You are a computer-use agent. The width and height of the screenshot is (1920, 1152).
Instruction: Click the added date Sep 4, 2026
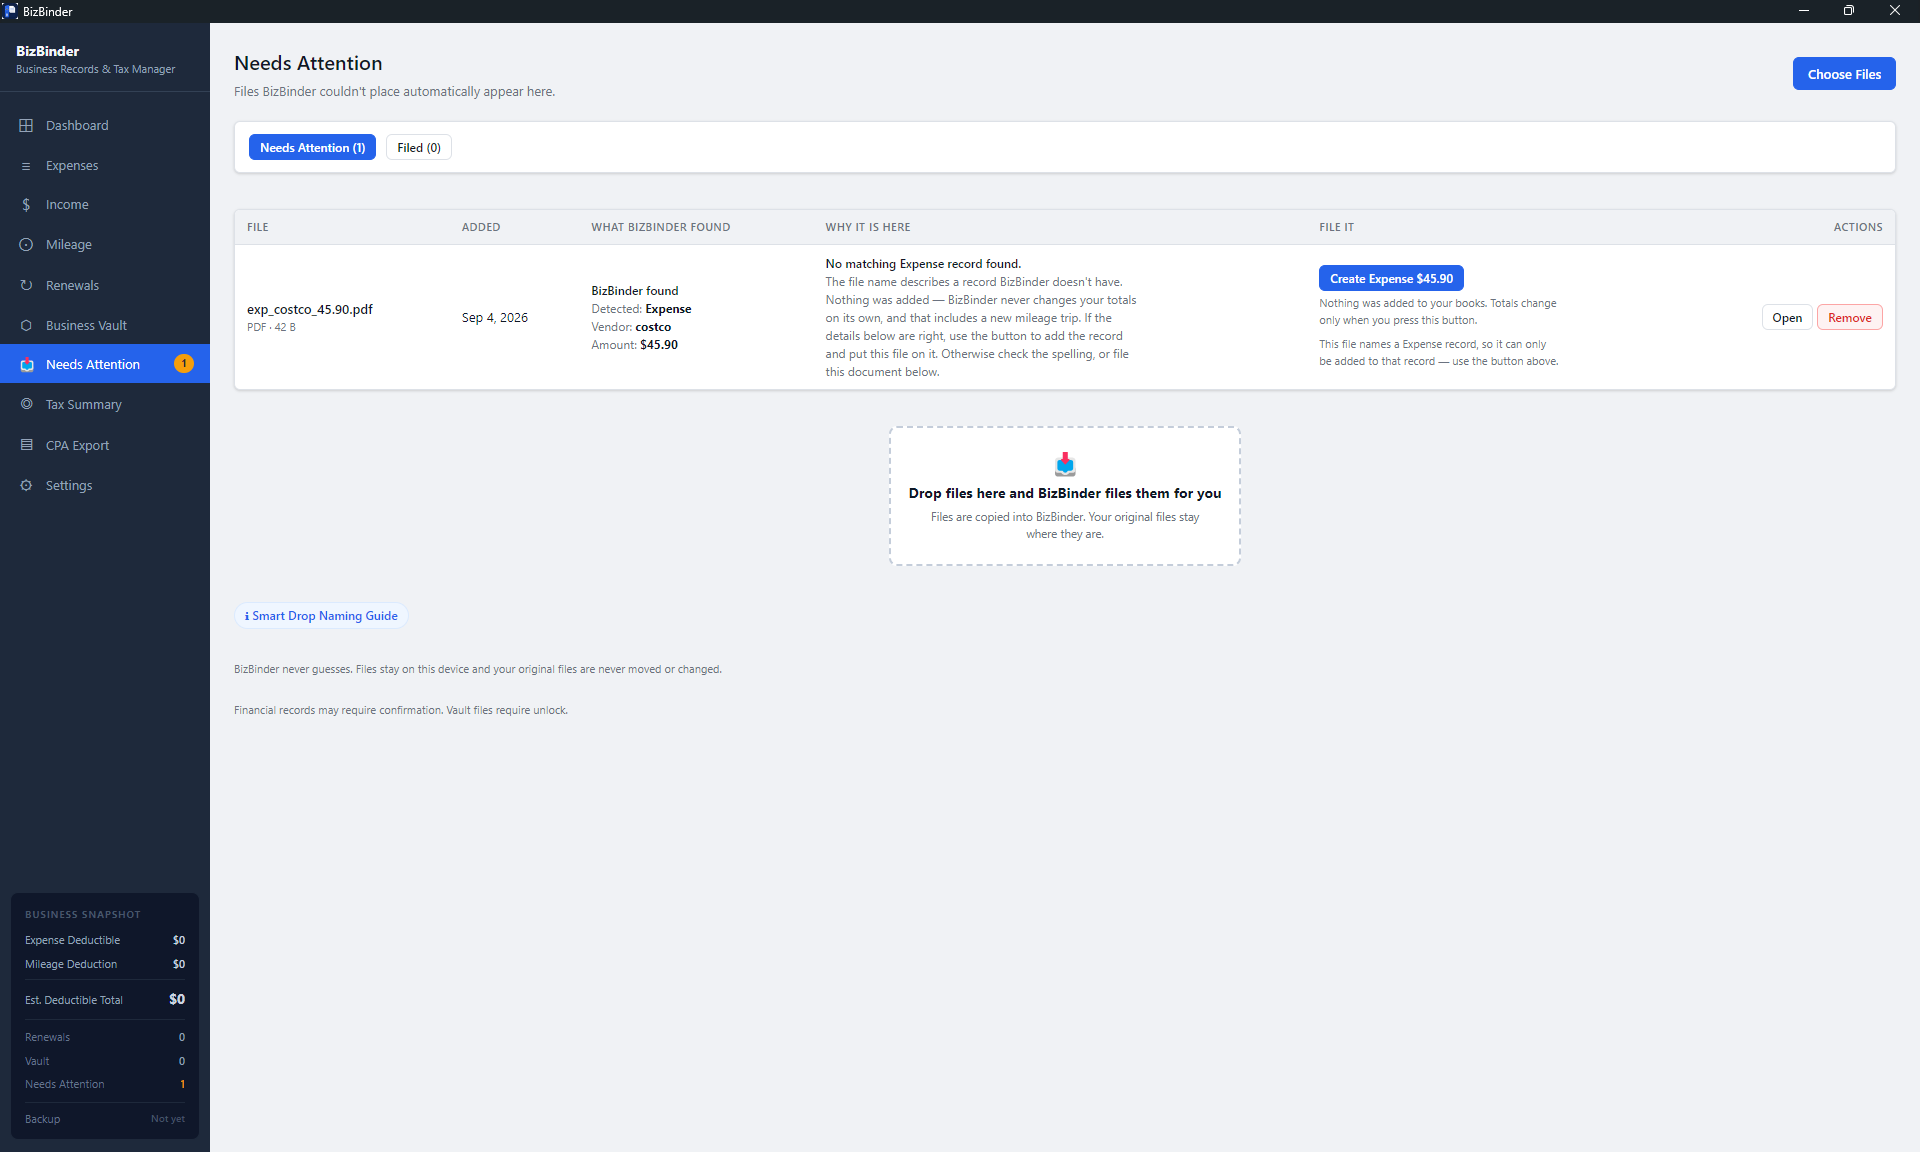tap(495, 318)
